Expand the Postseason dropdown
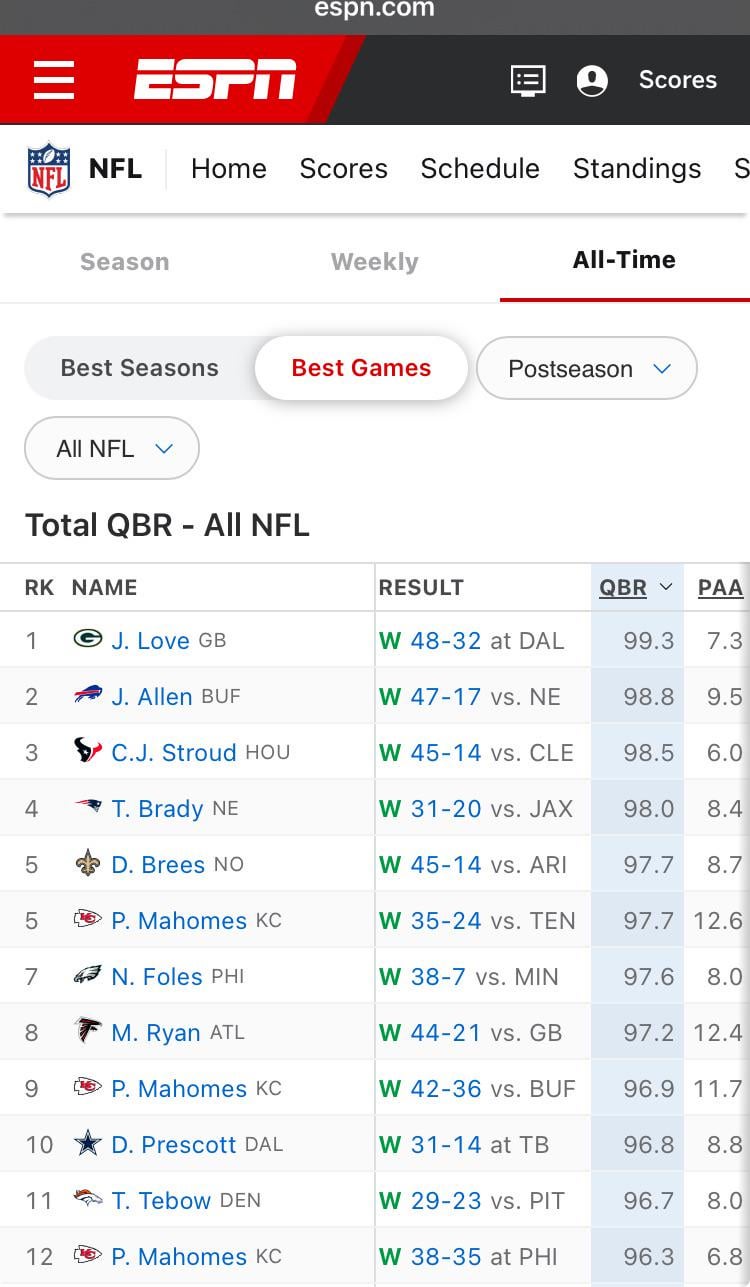This screenshot has height=1287, width=750. (x=587, y=369)
